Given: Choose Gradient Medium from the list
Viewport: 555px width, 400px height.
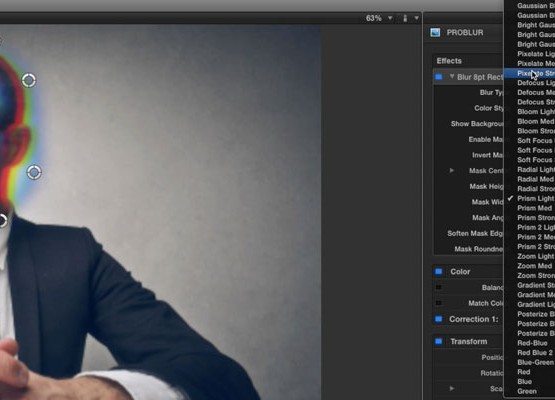Looking at the screenshot, I should coord(536,295).
